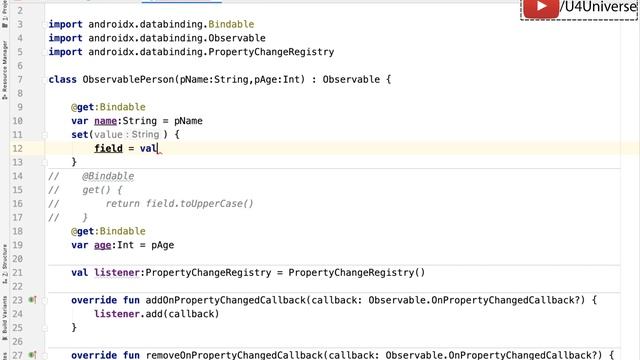Click 'PropertyChangeRegistry()' constructor call on line 21
The width and height of the screenshot is (640, 360).
(357, 273)
